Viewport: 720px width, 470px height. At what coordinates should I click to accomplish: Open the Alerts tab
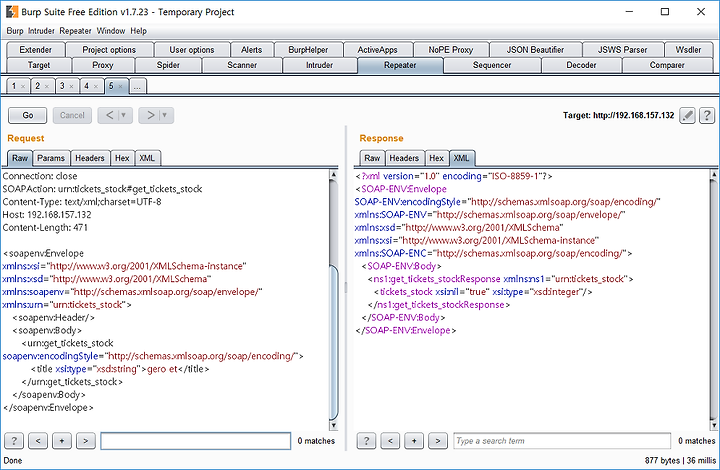[252, 50]
